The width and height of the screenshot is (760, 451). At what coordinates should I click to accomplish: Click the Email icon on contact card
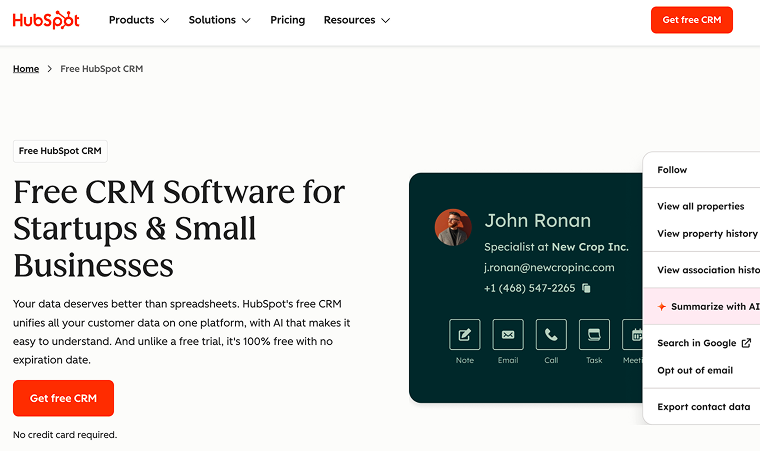tap(507, 335)
